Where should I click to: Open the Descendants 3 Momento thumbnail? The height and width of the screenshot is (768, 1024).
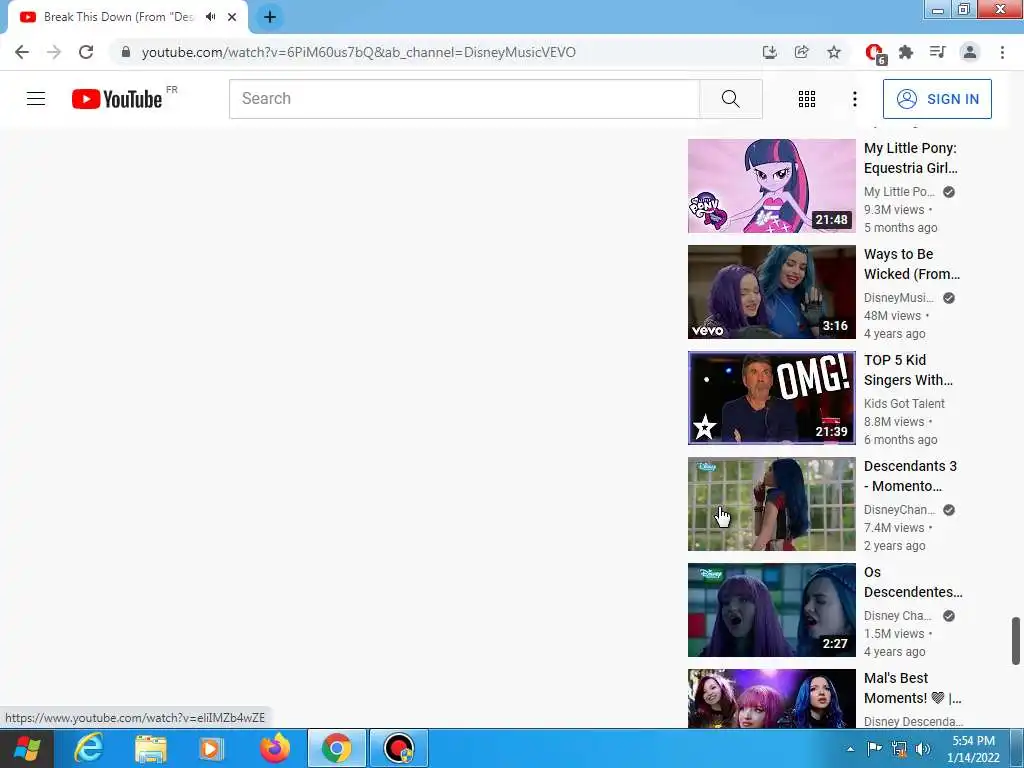point(771,504)
